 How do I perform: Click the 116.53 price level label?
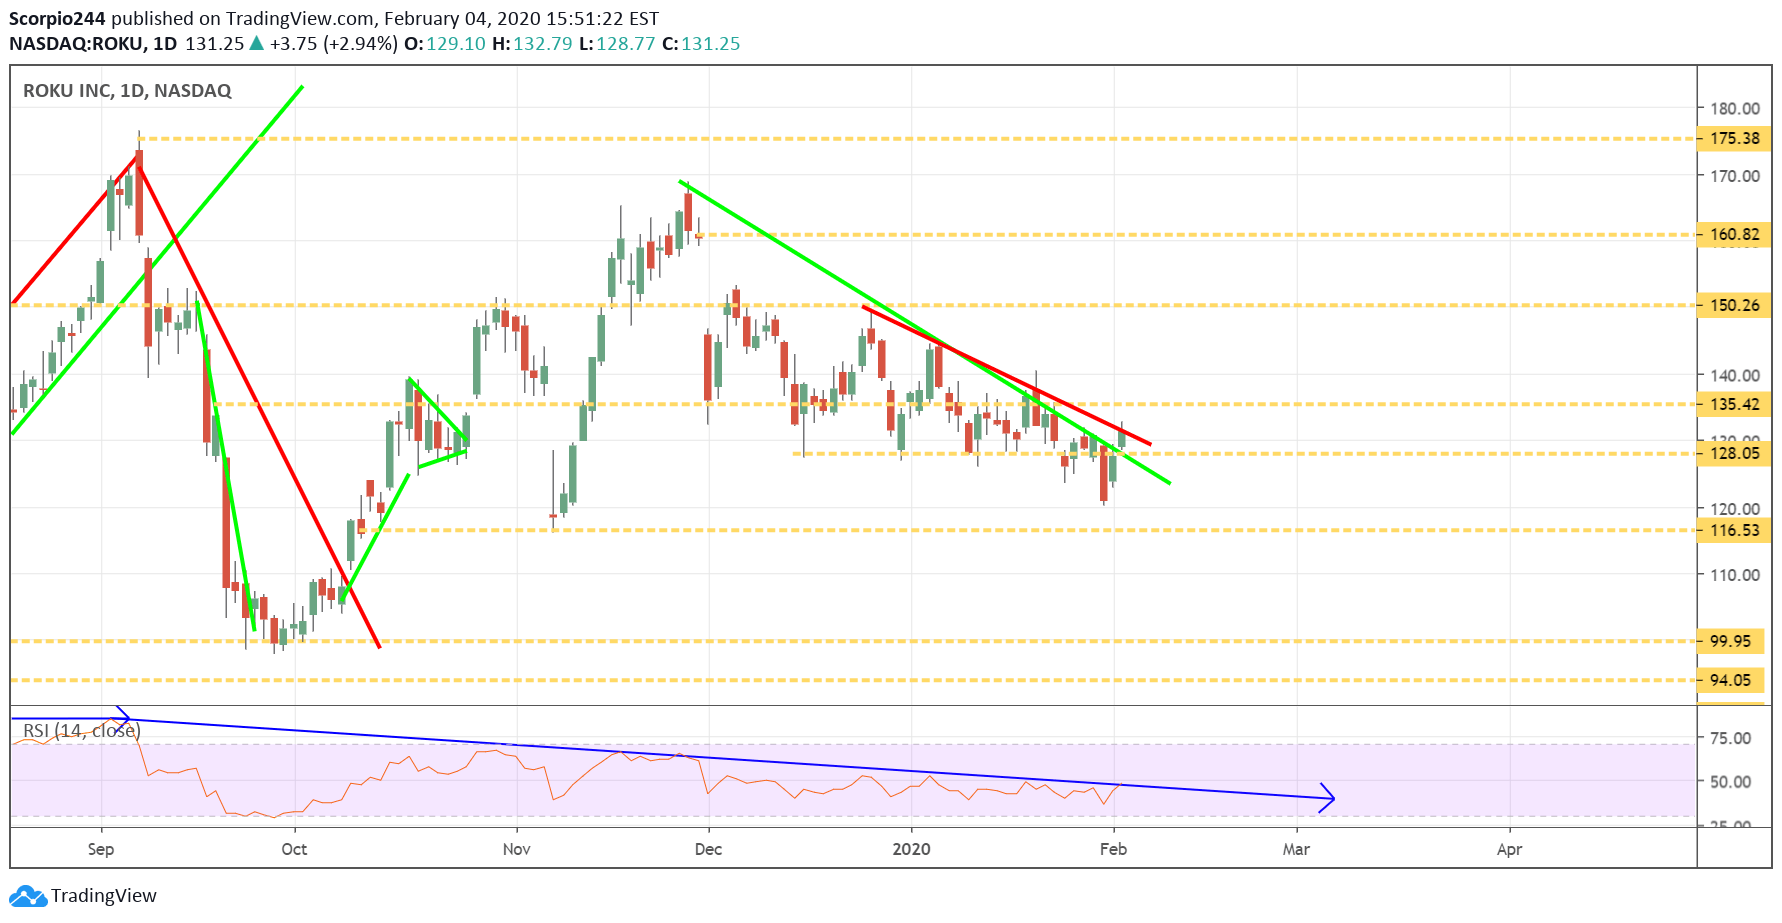(1734, 530)
